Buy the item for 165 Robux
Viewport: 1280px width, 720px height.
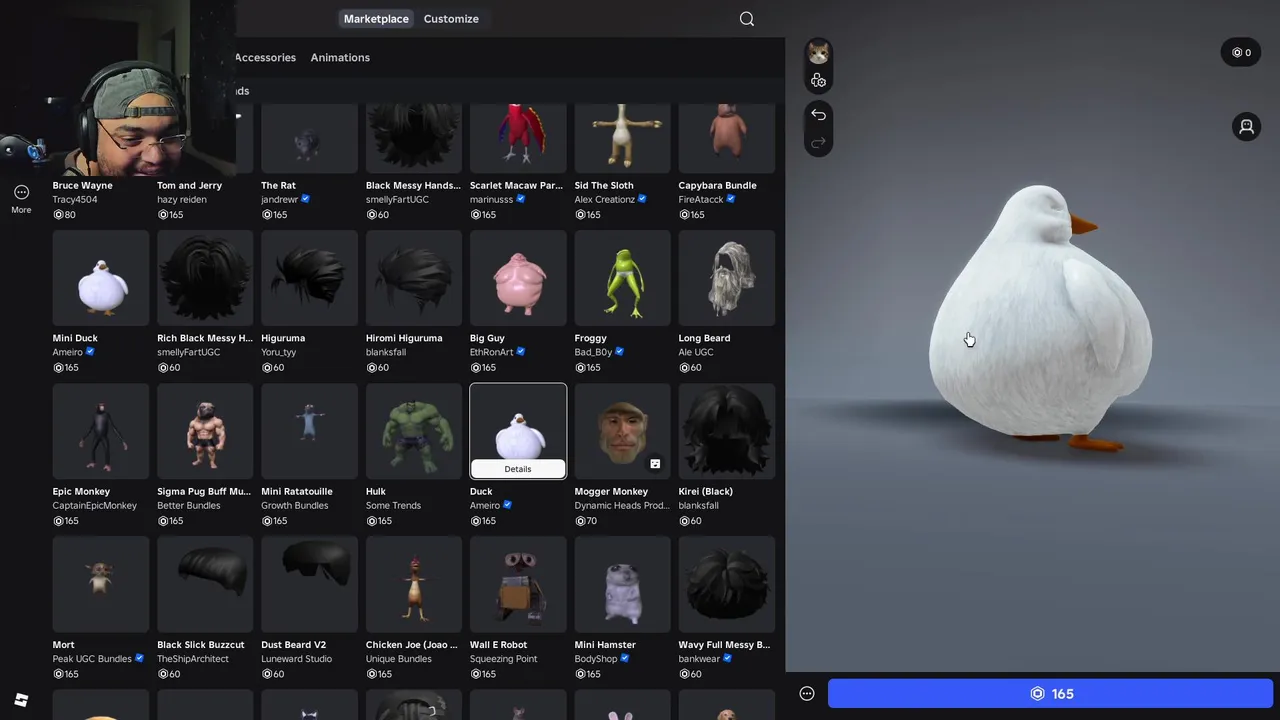point(1050,694)
